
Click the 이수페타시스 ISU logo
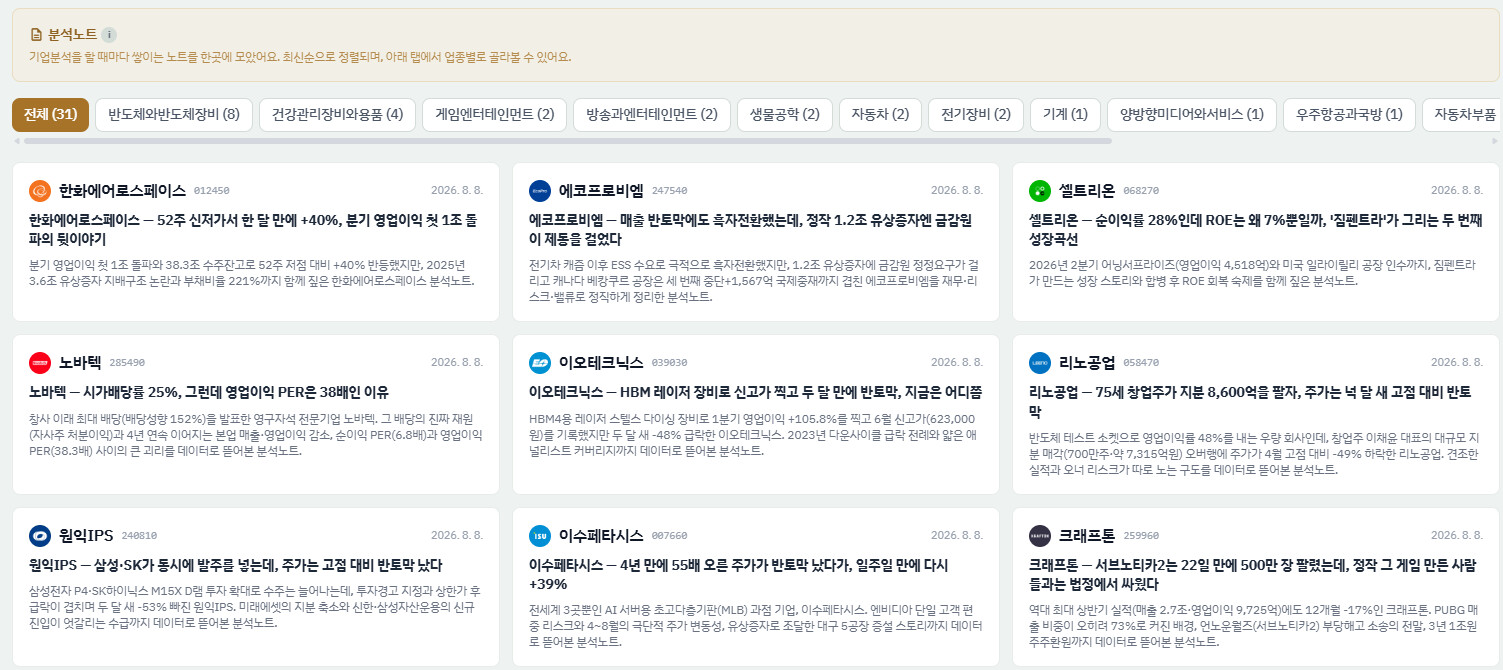540,536
